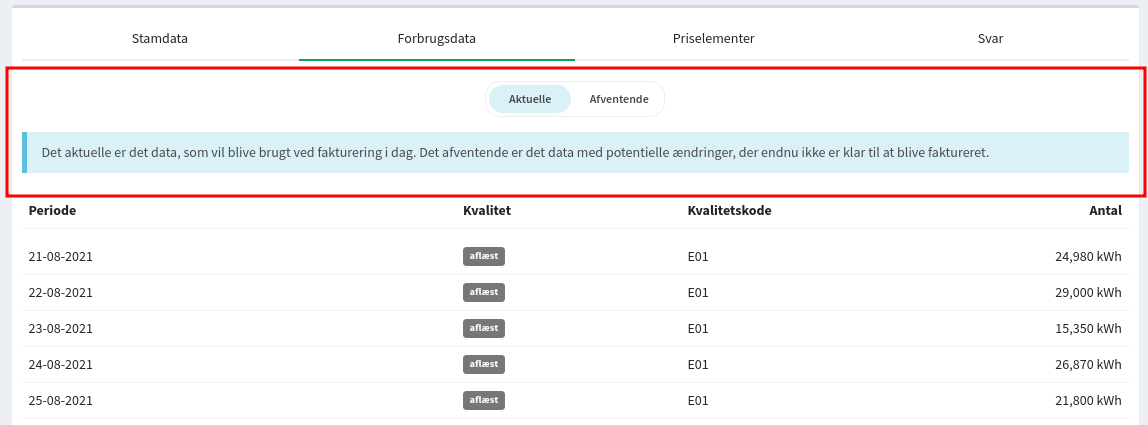Click the blue info message banner
The height and width of the screenshot is (425, 1148).
(x=575, y=153)
